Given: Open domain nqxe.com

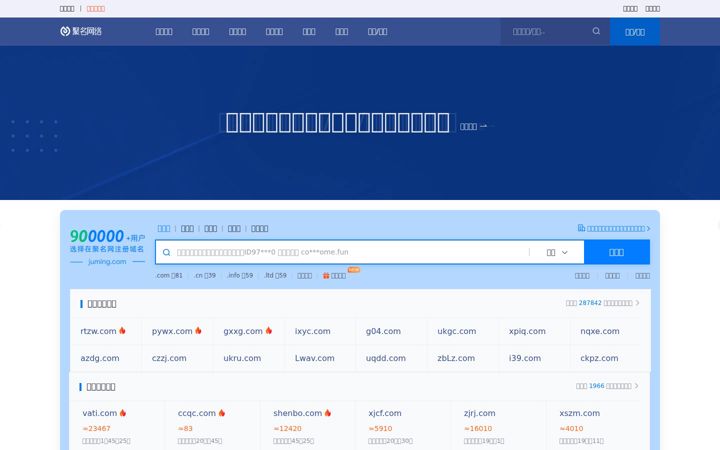Looking at the screenshot, I should tap(600, 331).
